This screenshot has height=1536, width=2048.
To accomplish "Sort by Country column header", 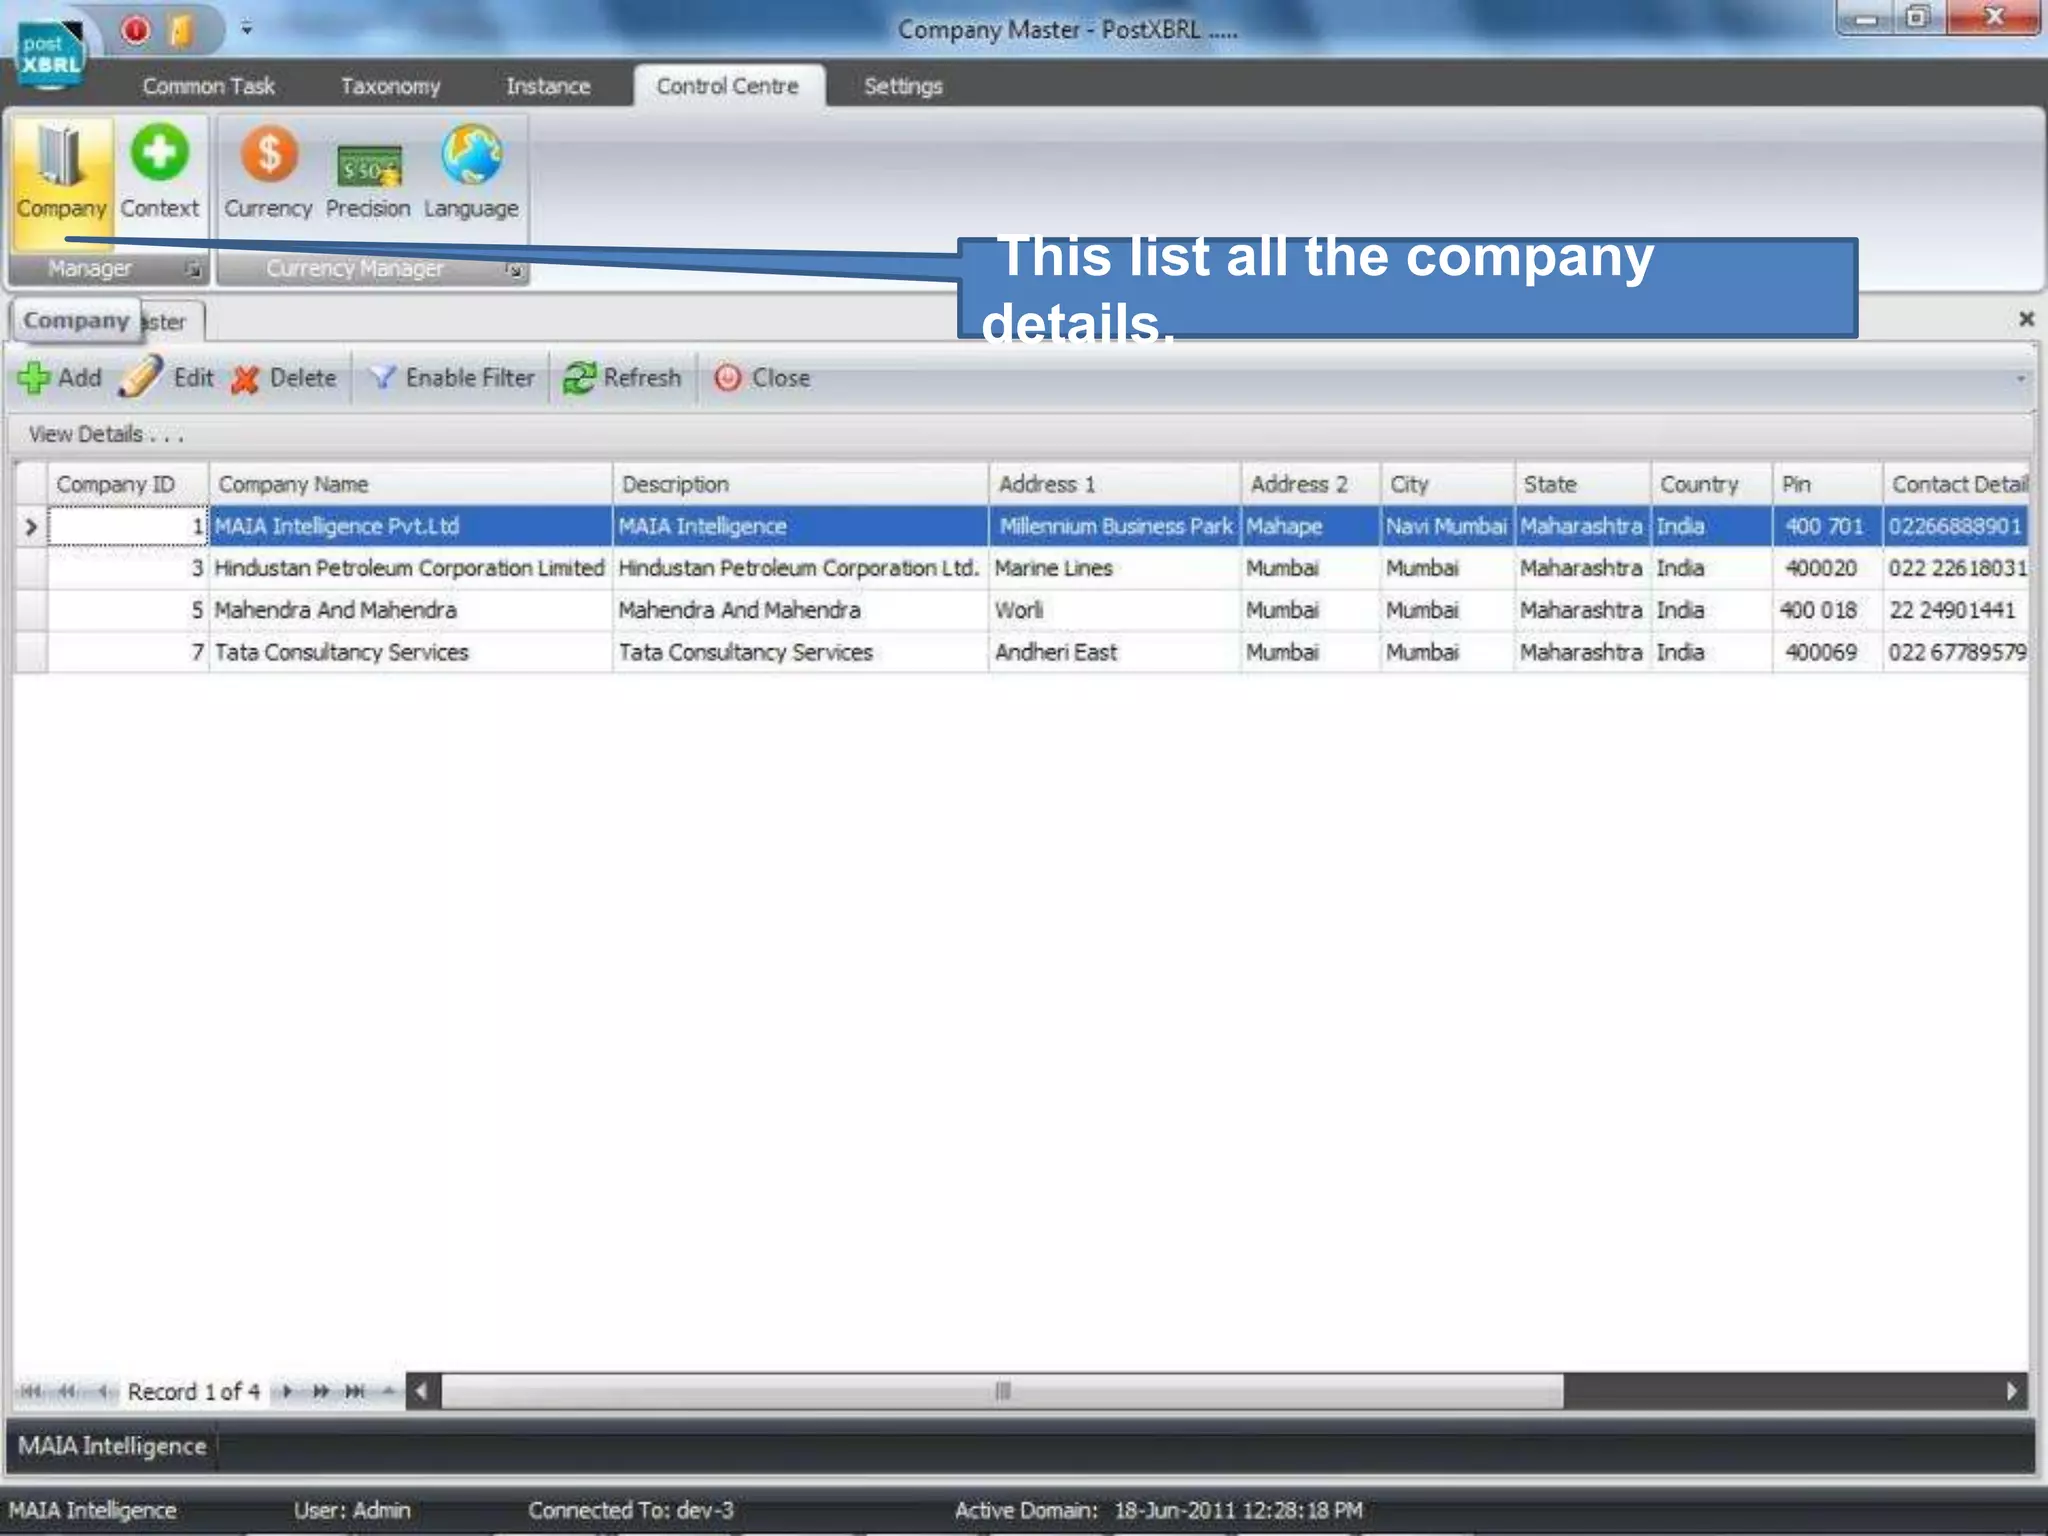I will point(1711,484).
